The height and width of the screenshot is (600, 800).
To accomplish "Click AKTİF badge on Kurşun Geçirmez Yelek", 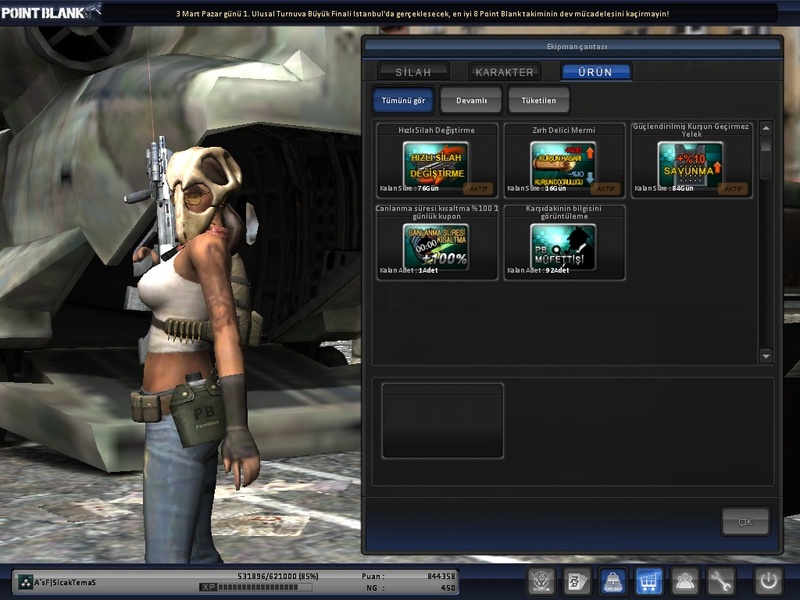I will tap(733, 189).
